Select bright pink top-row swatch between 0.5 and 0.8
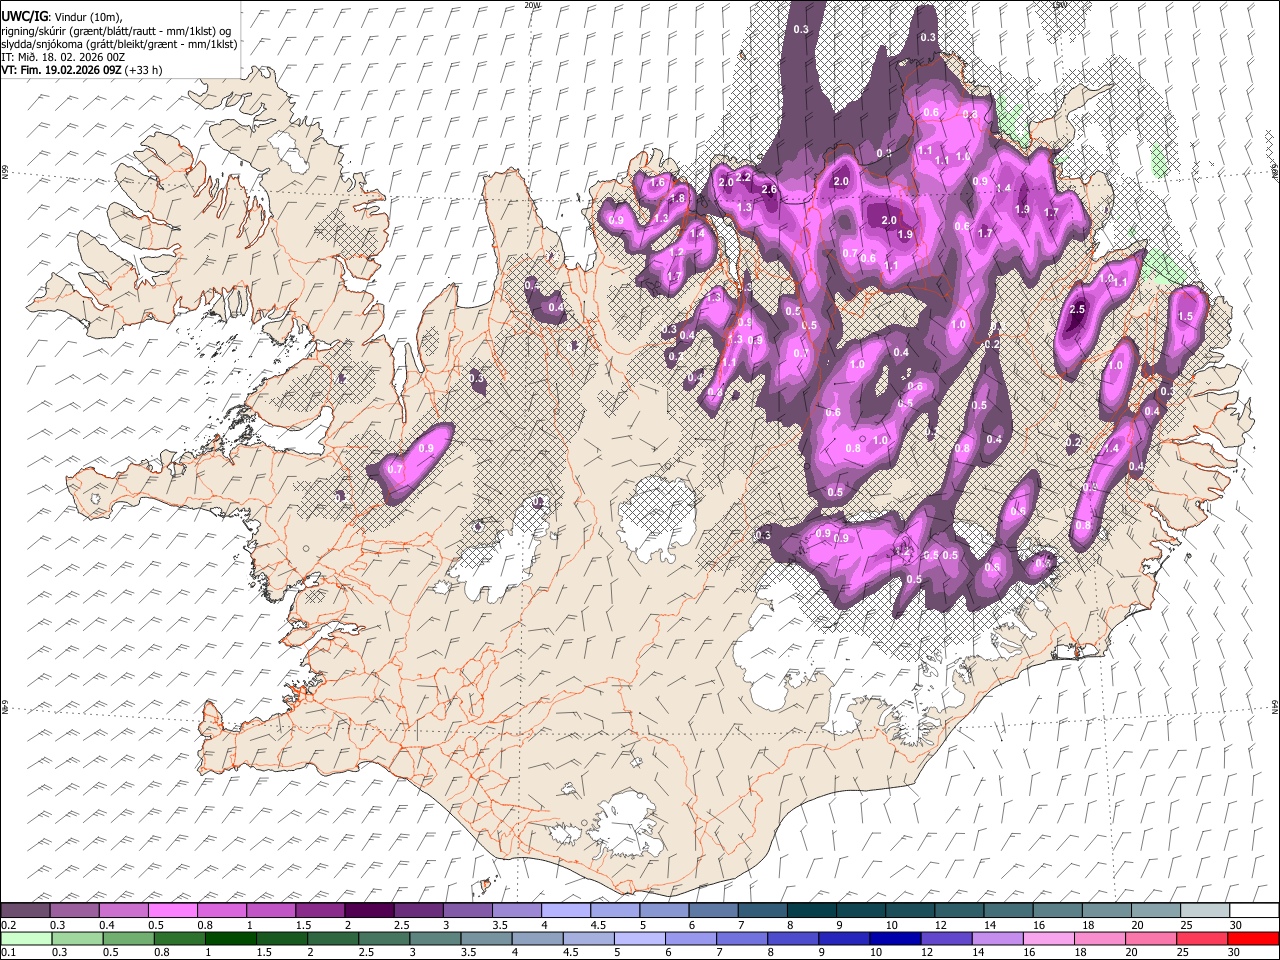The height and width of the screenshot is (960, 1280). tap(173, 911)
